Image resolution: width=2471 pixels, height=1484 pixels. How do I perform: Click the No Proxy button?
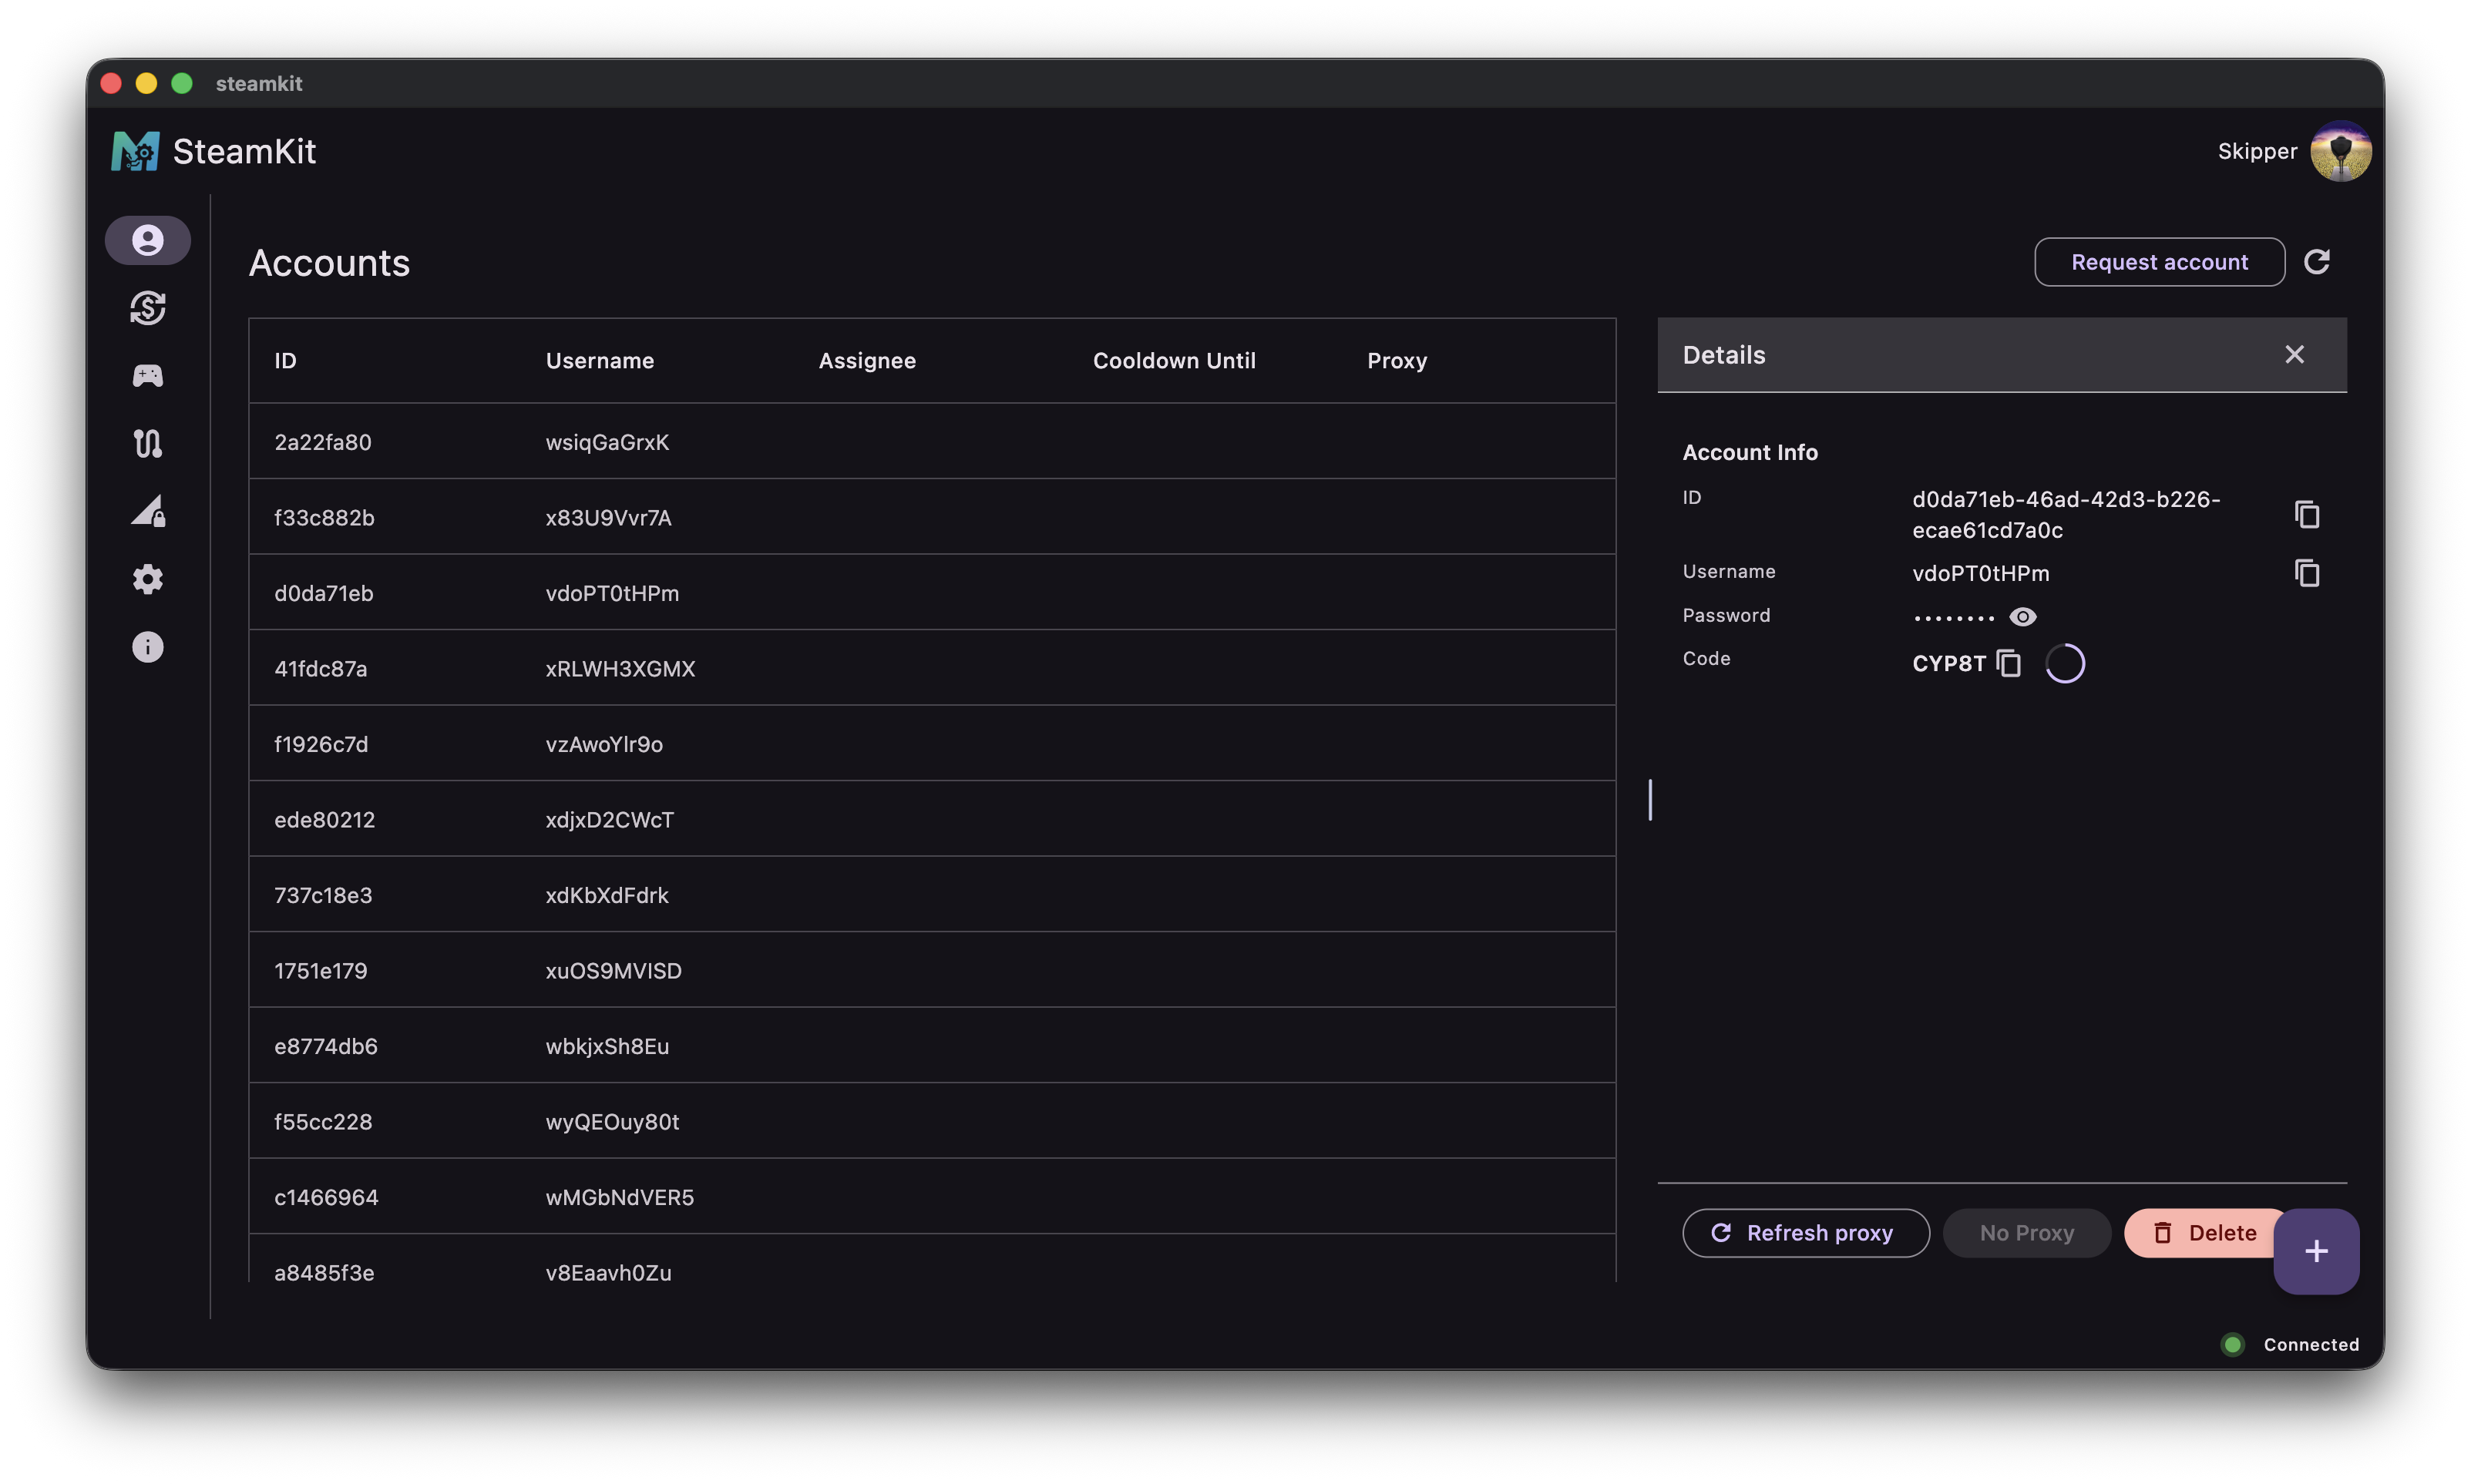[x=2026, y=1232]
